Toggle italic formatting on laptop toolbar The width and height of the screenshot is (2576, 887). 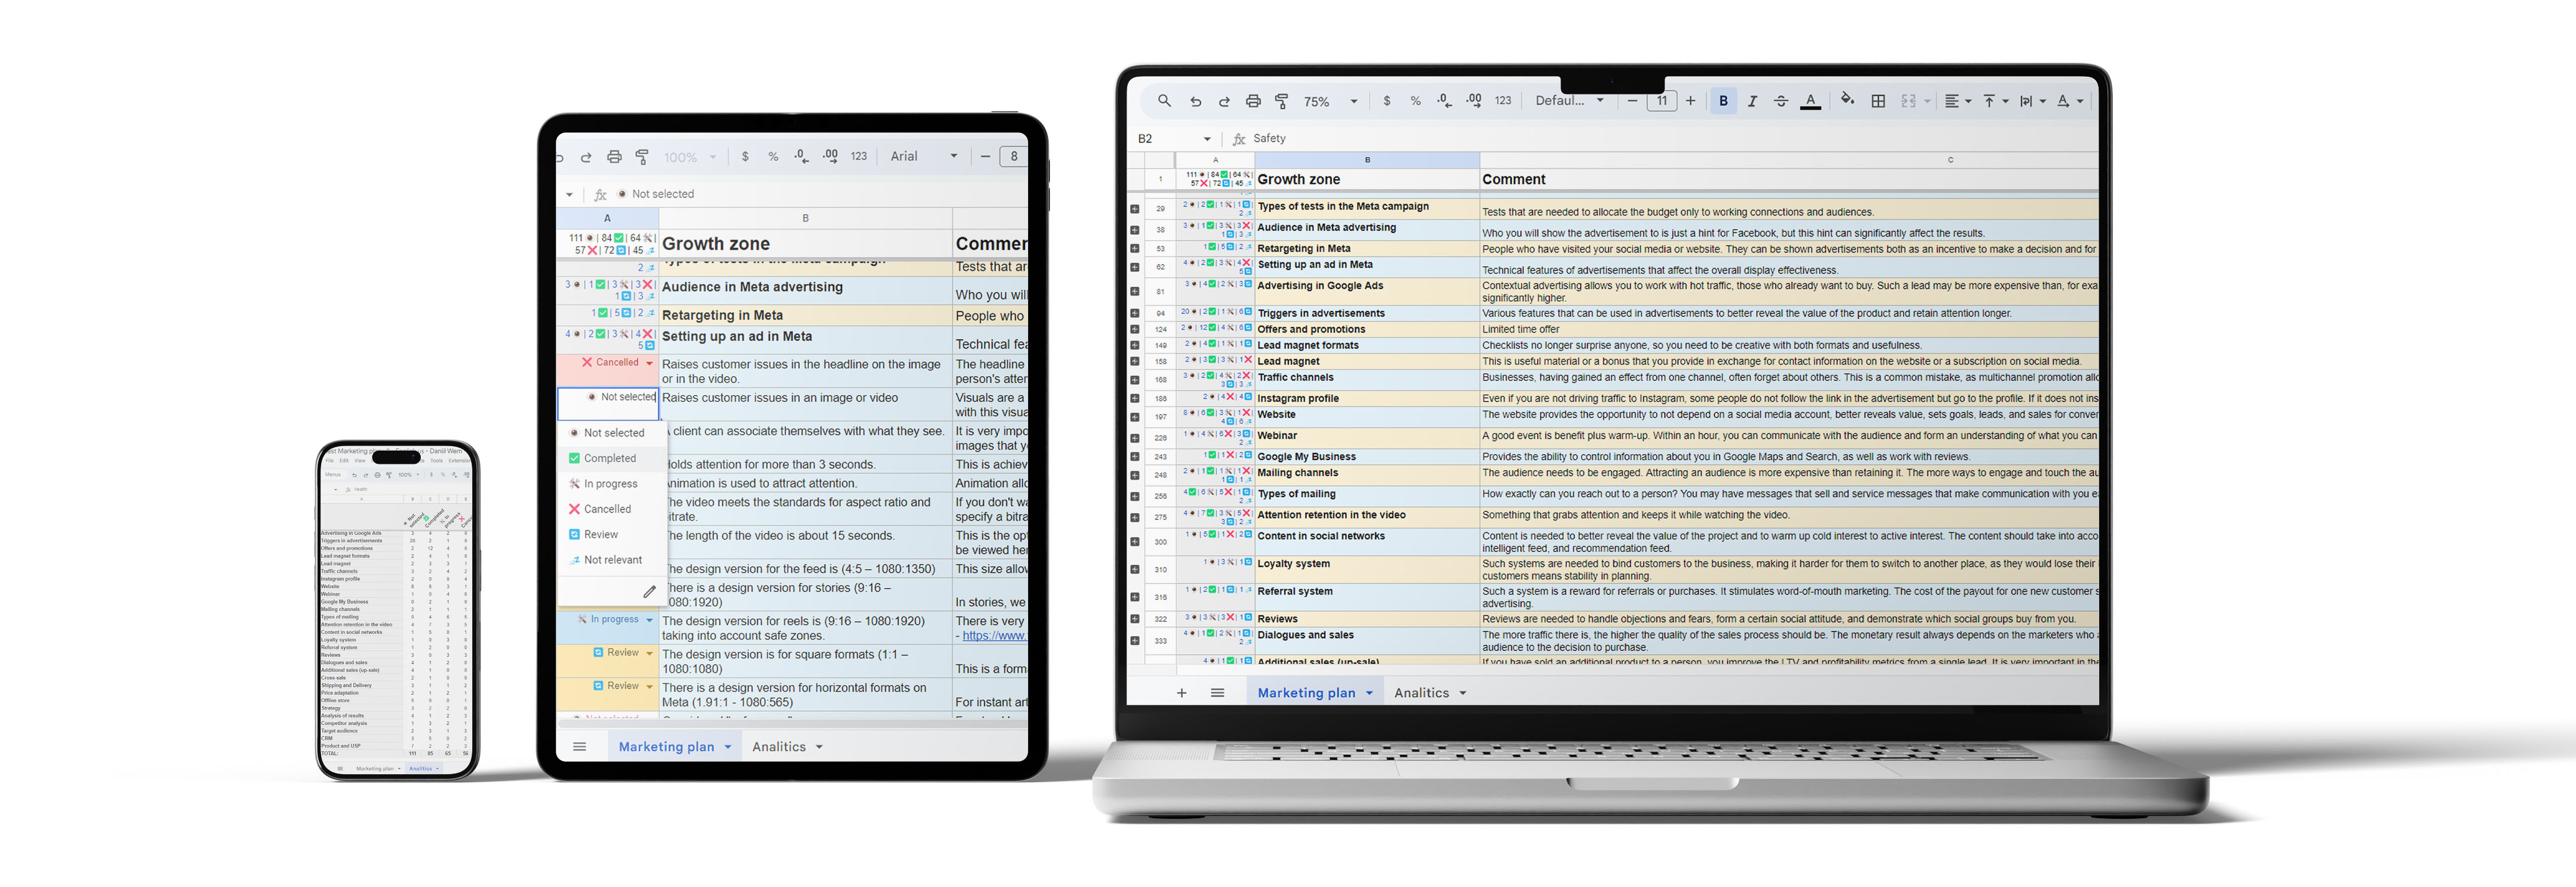1752,101
